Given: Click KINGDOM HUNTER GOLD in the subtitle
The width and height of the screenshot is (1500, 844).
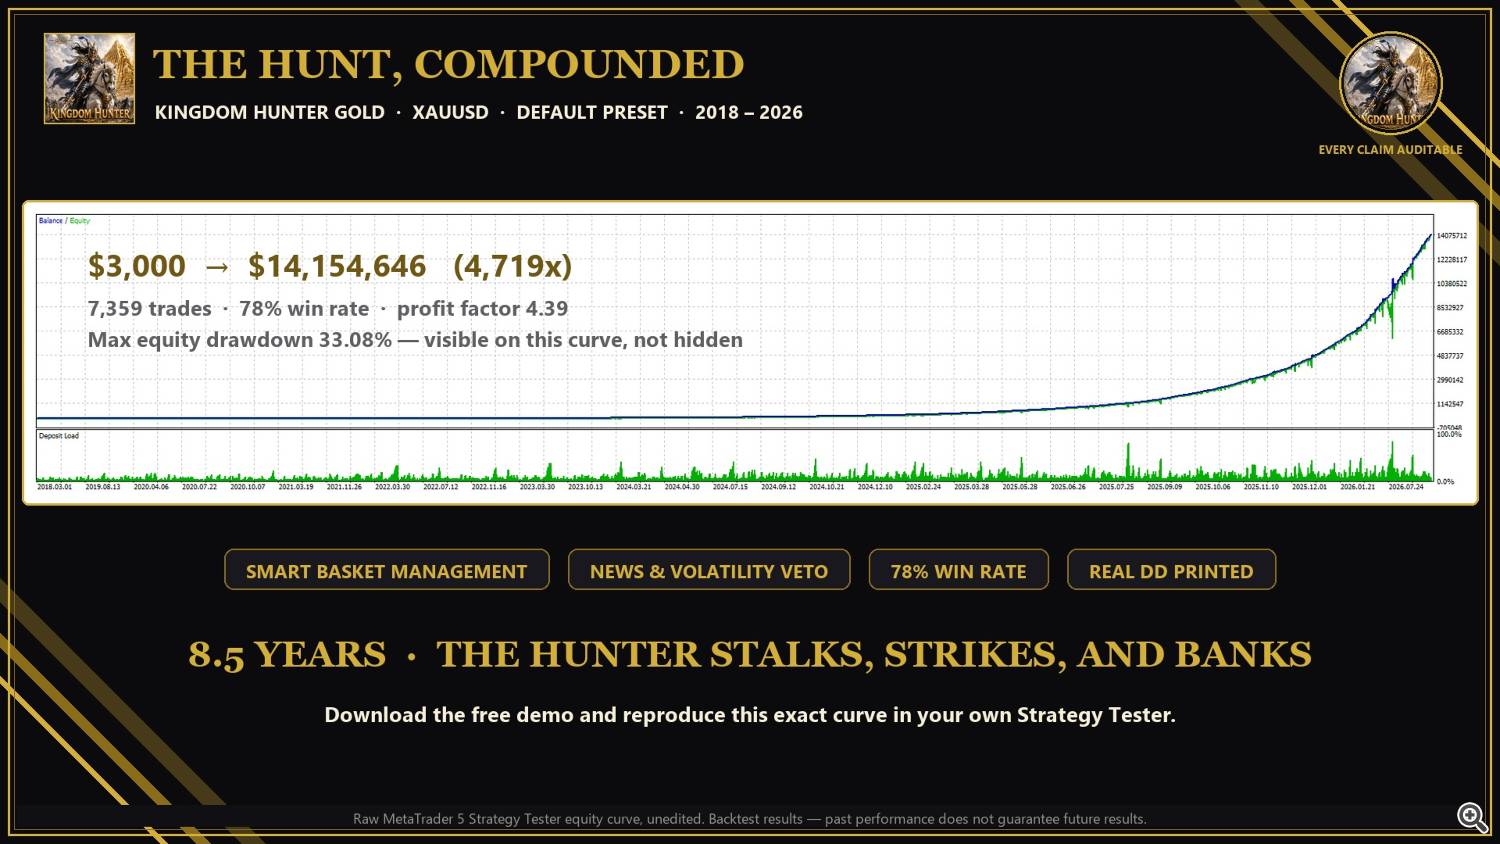Looking at the screenshot, I should (x=270, y=112).
